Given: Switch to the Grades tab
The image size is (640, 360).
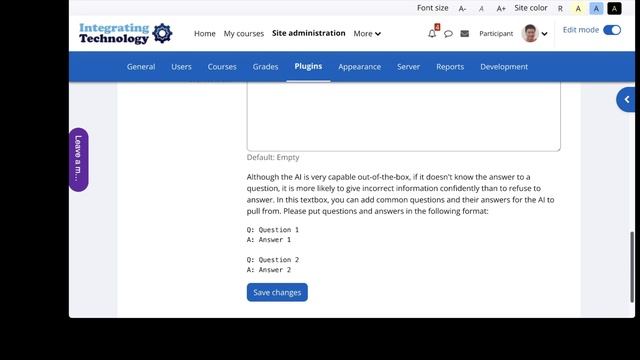Looking at the screenshot, I should [265, 67].
